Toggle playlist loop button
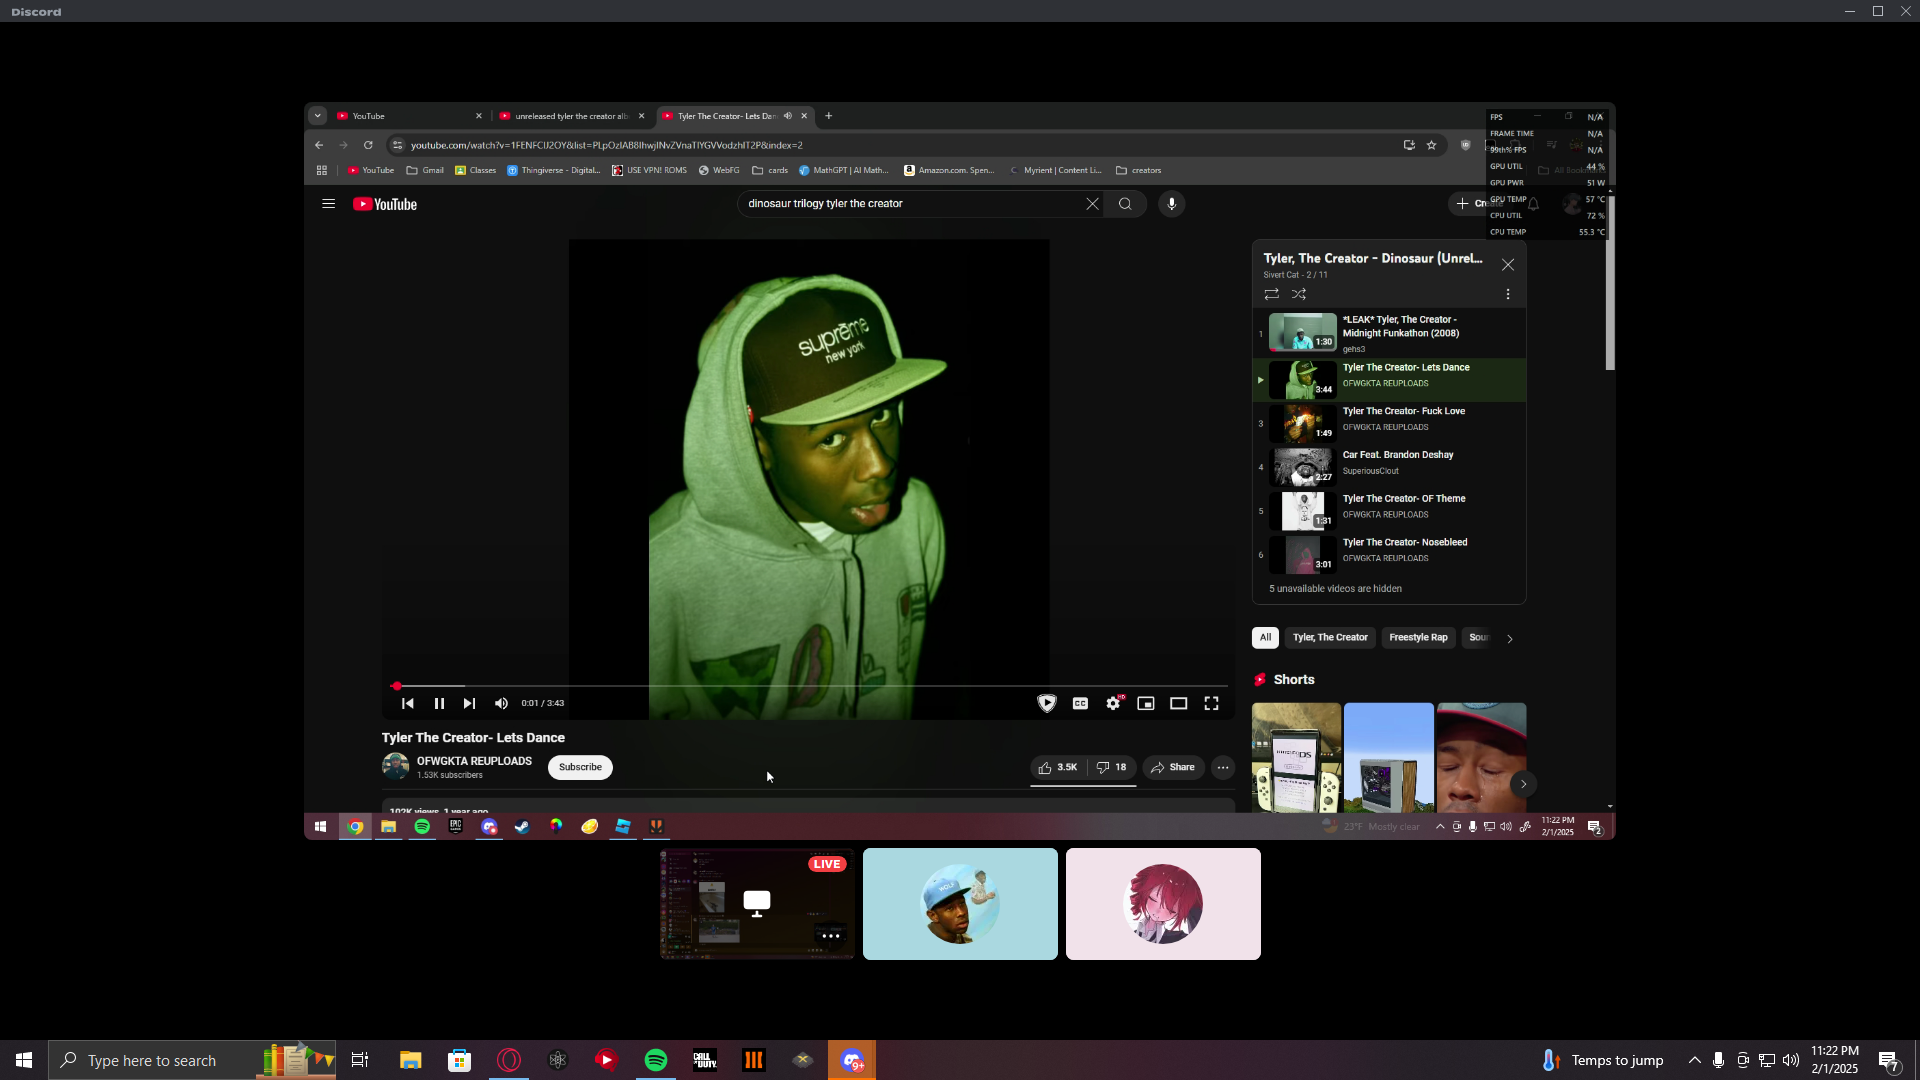 (x=1271, y=294)
